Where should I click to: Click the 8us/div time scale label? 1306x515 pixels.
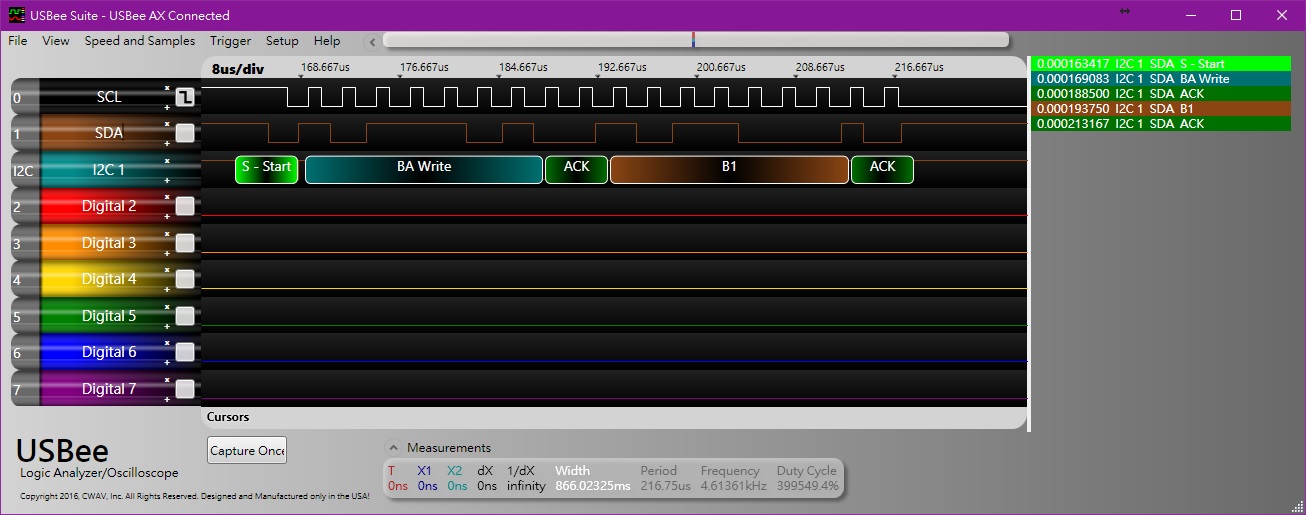click(x=238, y=70)
